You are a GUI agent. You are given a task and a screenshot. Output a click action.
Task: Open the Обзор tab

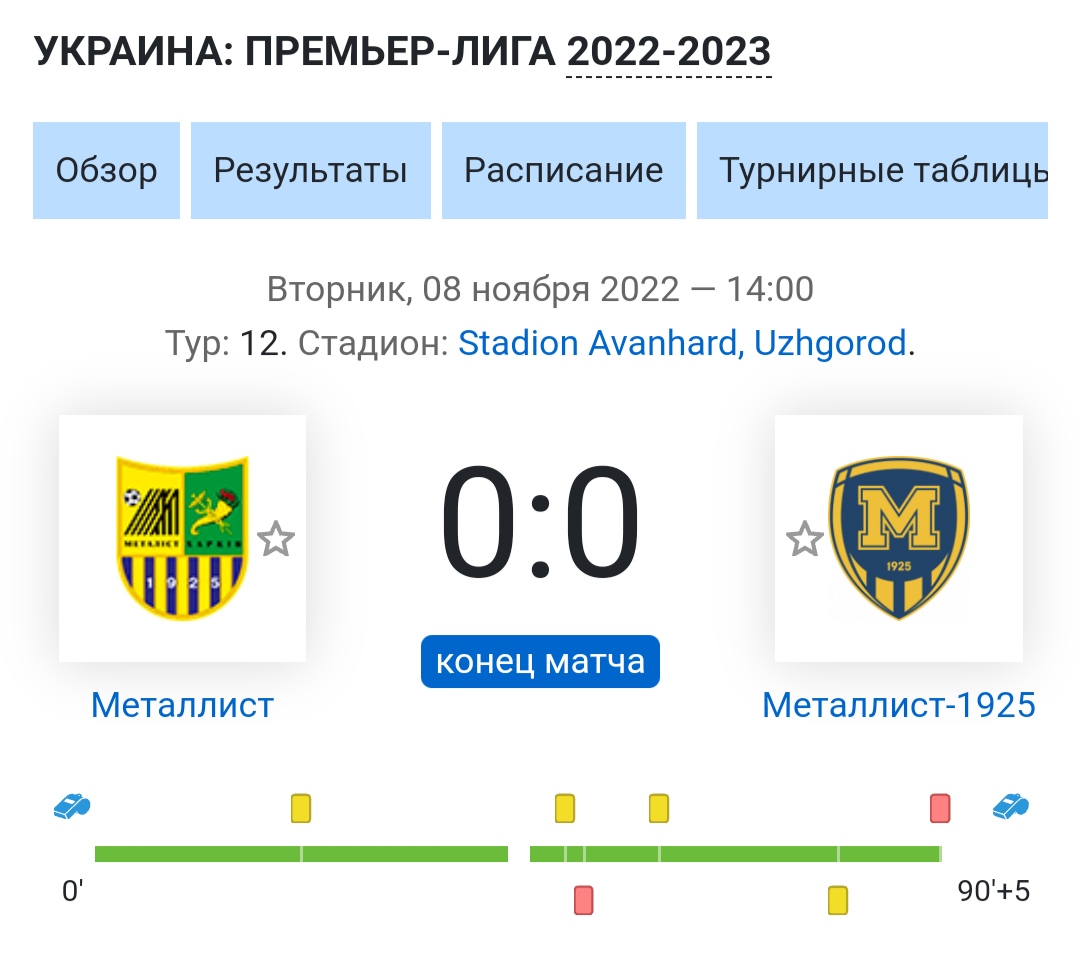[106, 170]
